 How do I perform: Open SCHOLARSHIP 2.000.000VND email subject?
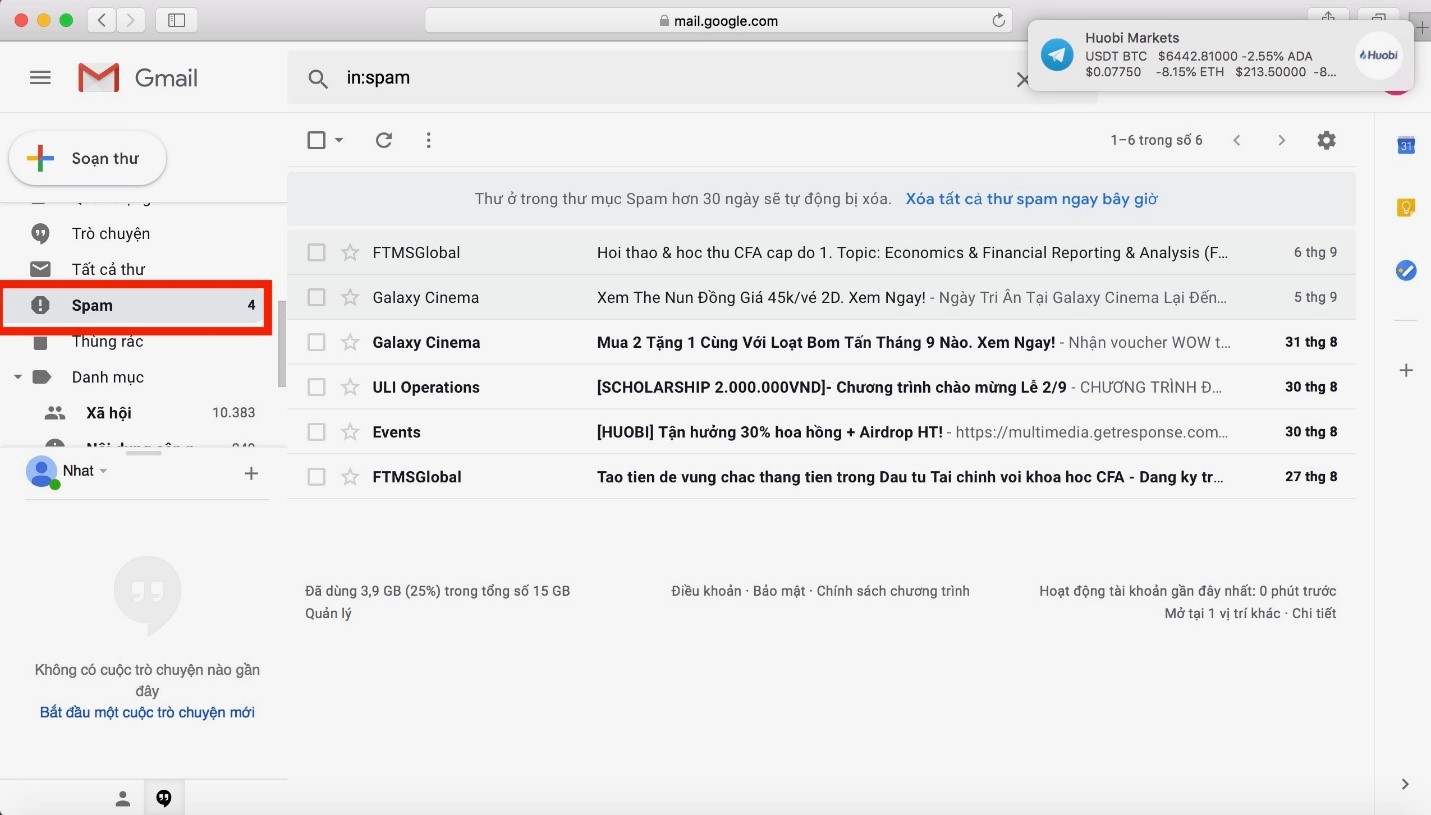coord(832,387)
